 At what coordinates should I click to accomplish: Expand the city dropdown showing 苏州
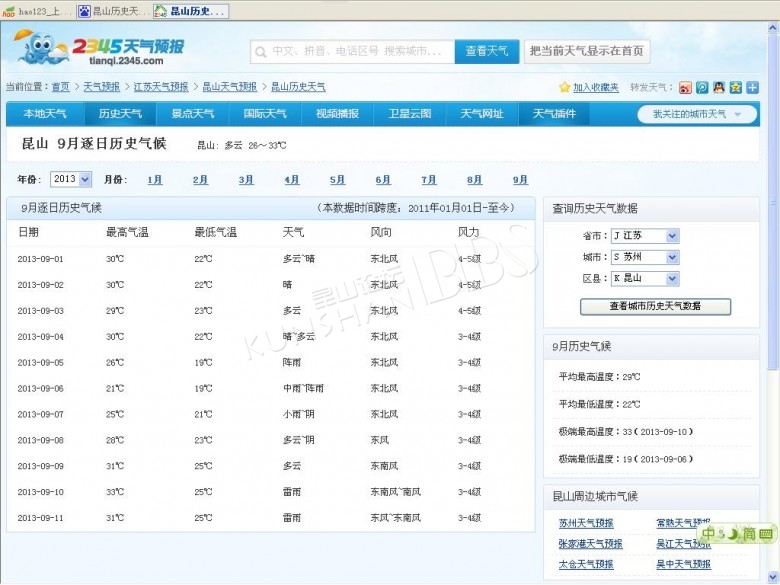click(672, 257)
